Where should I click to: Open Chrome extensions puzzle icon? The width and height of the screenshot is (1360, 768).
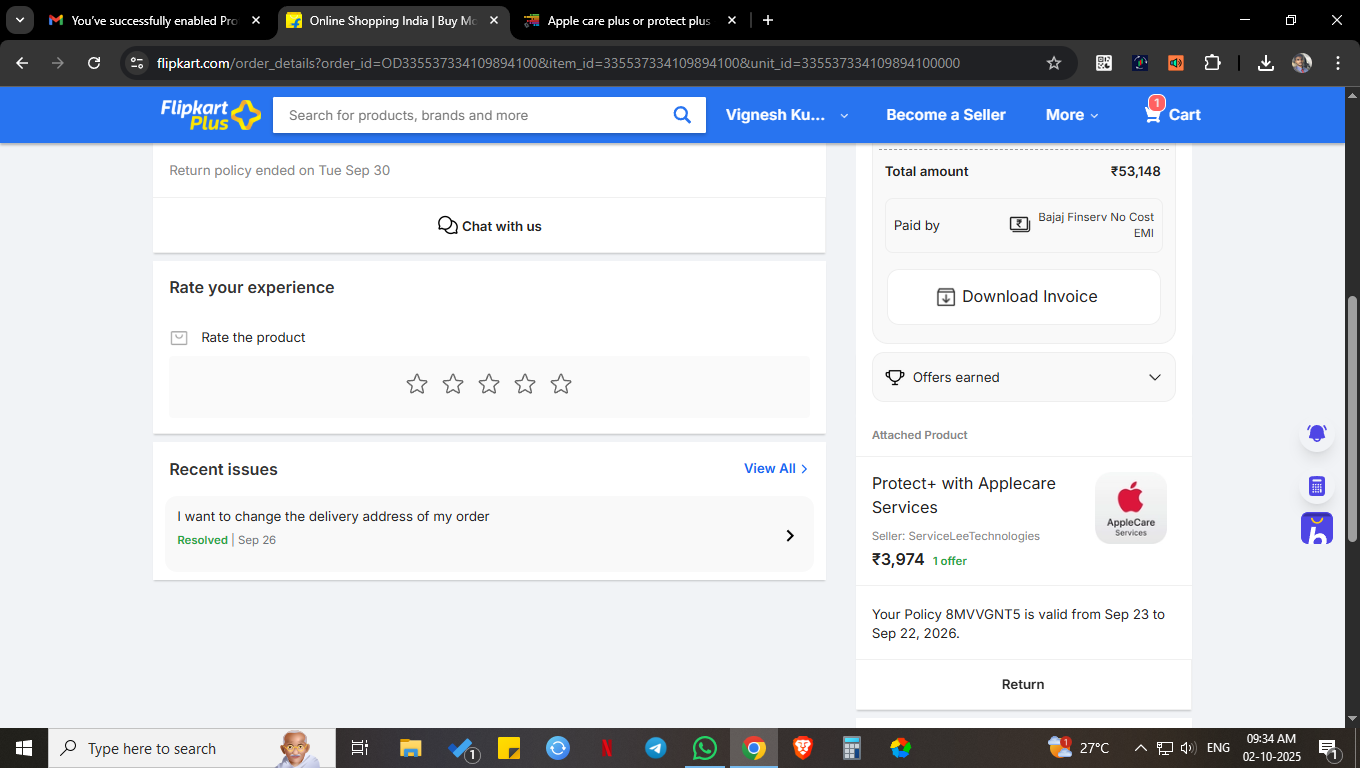[x=1212, y=63]
